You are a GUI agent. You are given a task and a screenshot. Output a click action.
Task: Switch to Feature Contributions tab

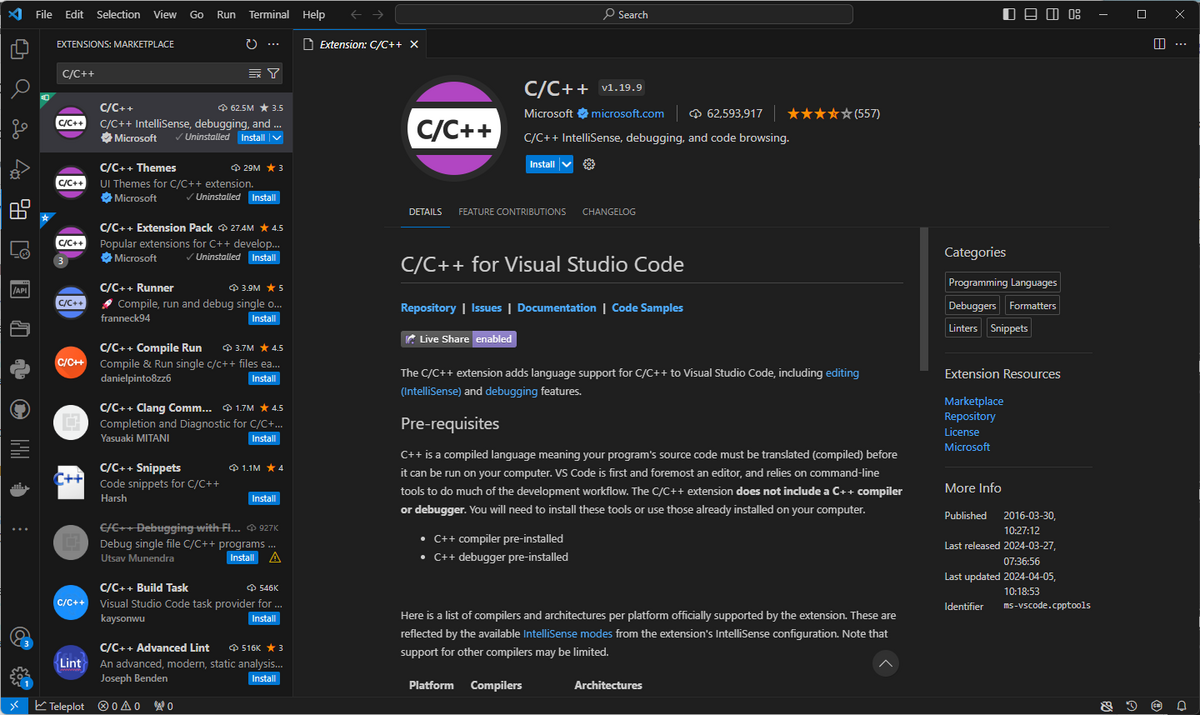512,212
